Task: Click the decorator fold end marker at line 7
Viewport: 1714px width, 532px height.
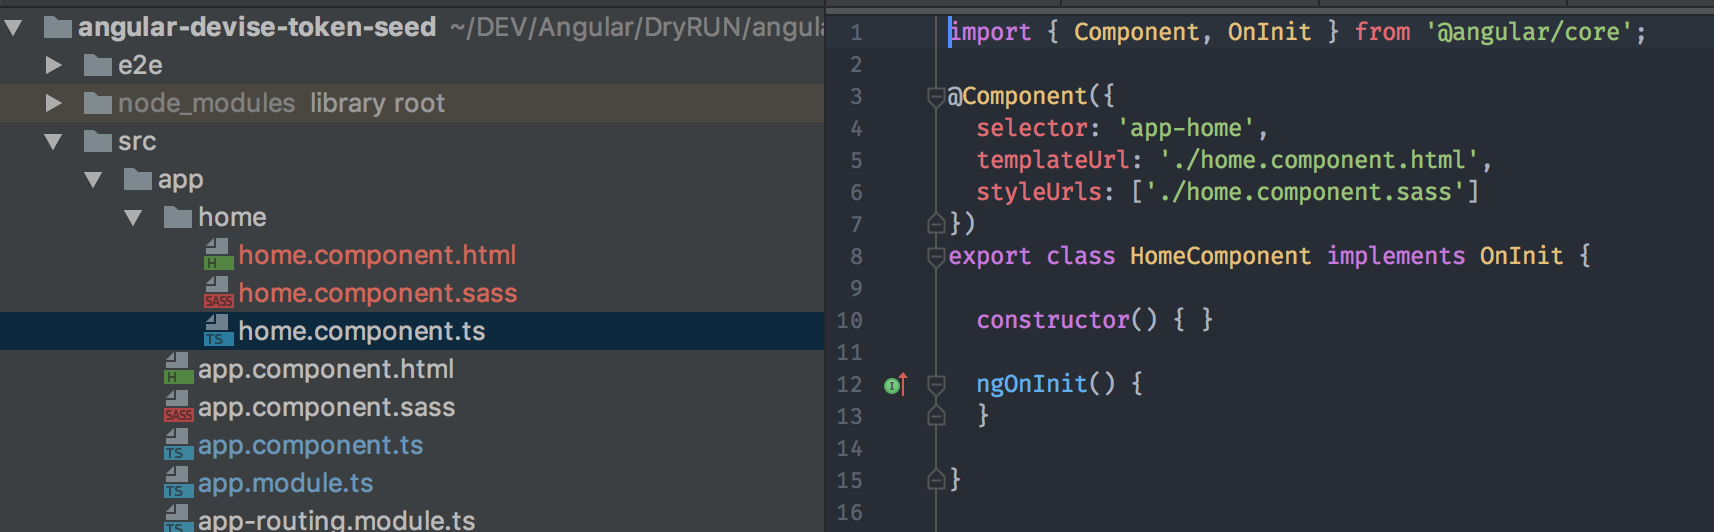Action: click(936, 224)
